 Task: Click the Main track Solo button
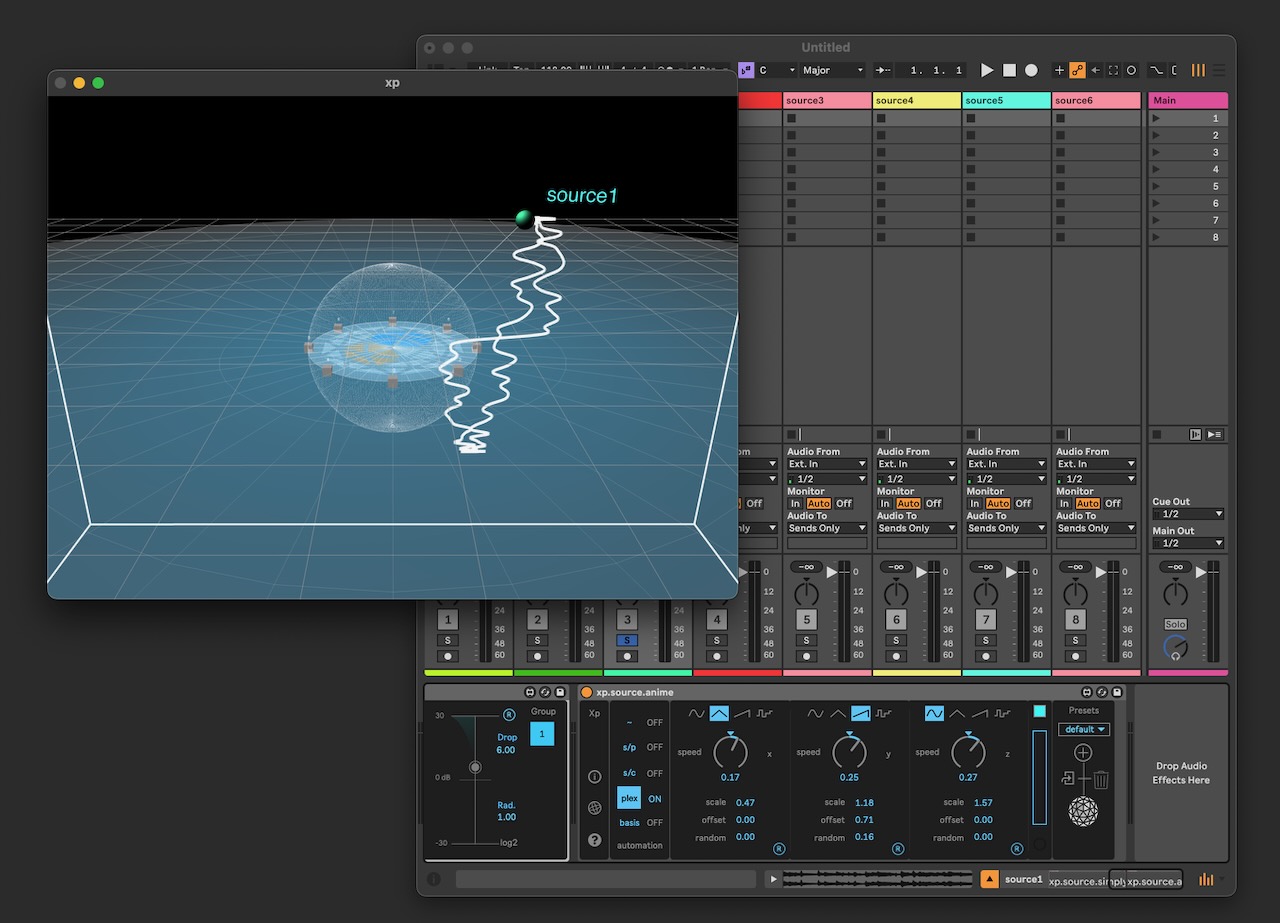tap(1175, 624)
